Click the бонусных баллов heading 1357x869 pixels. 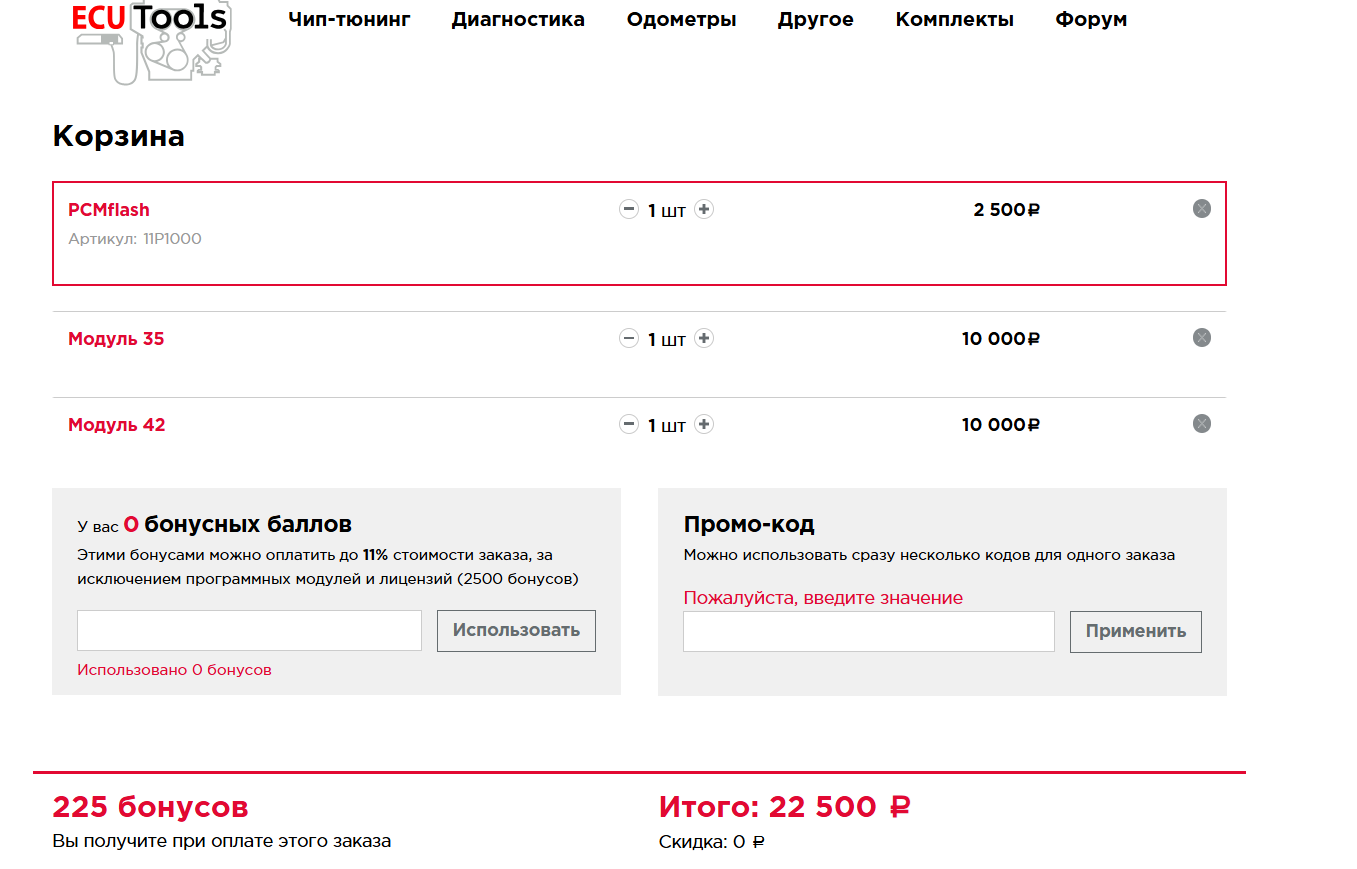tap(248, 524)
